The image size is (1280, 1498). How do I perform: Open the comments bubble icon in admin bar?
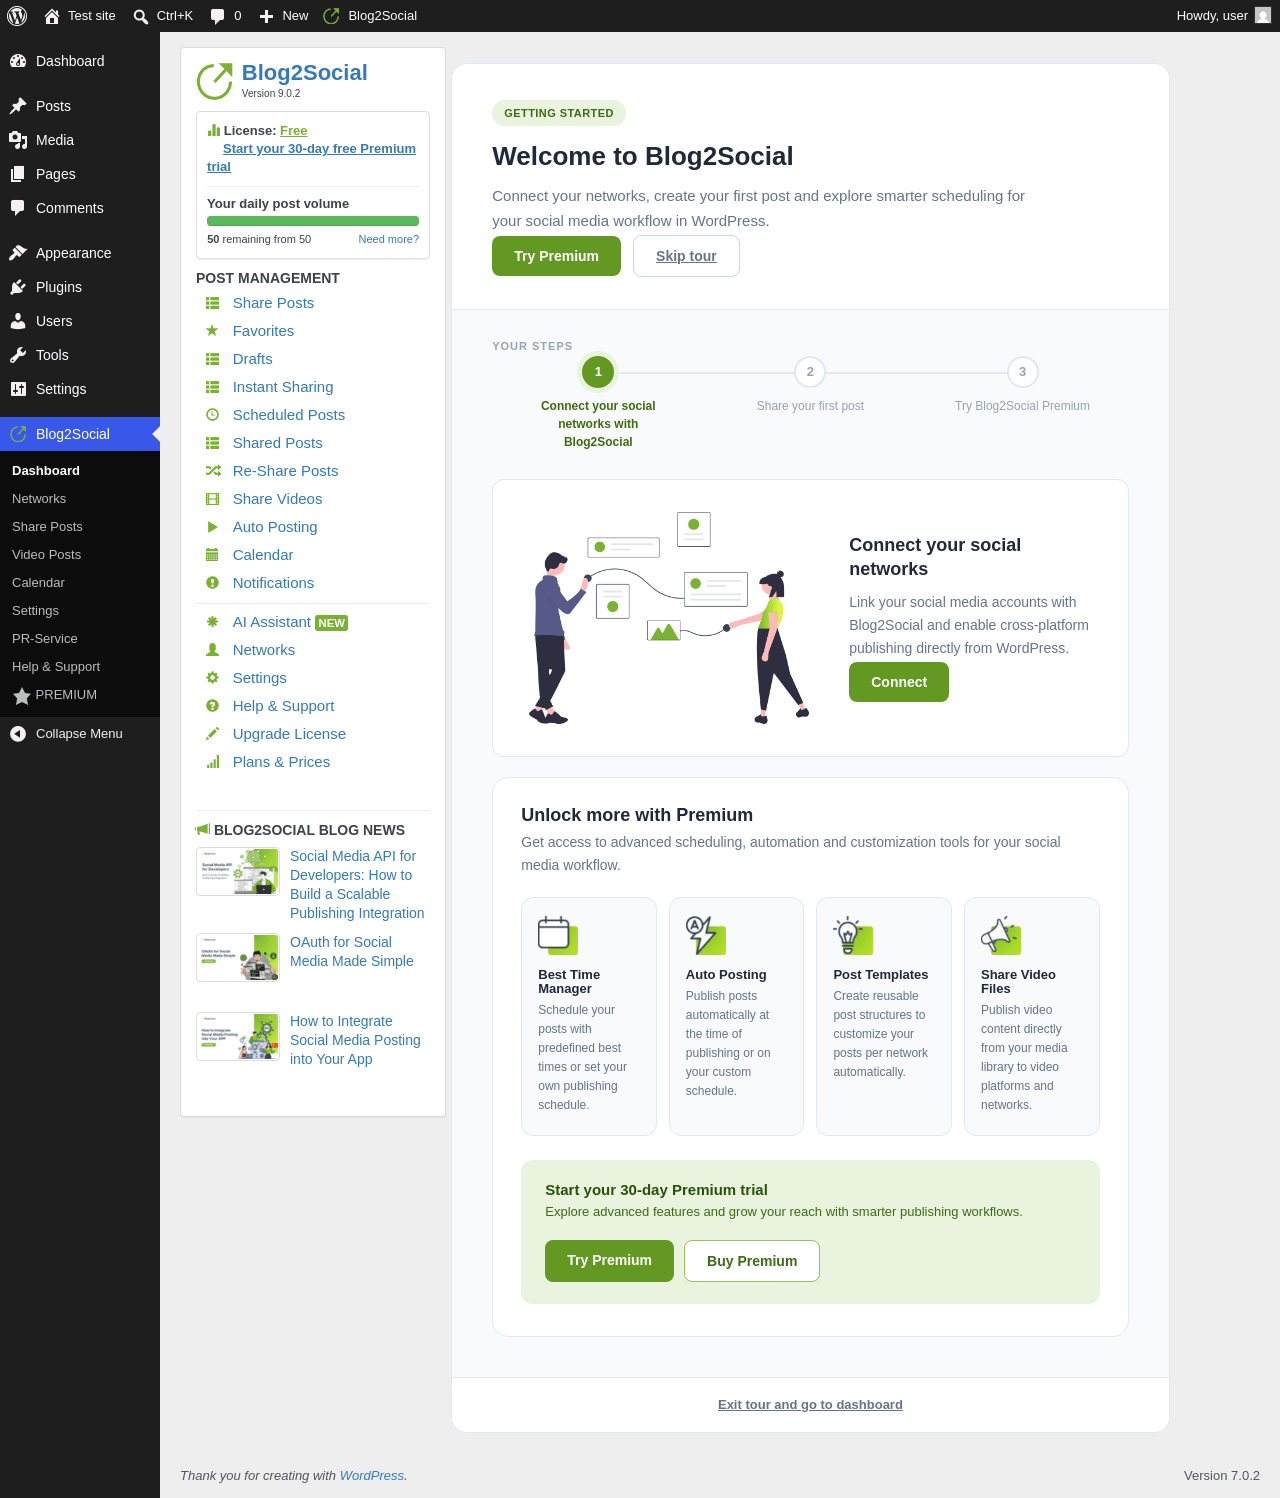point(218,16)
